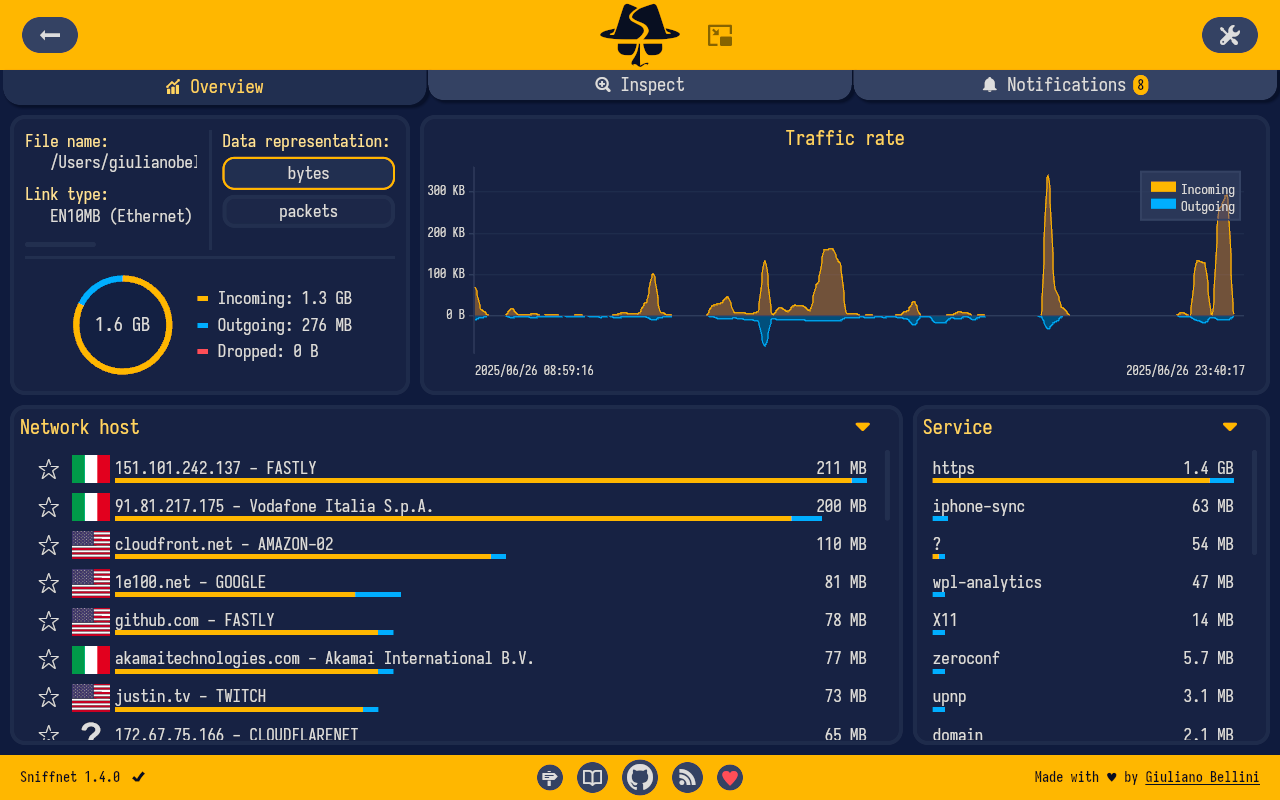Open the Service sort dropdown

coord(1229,426)
